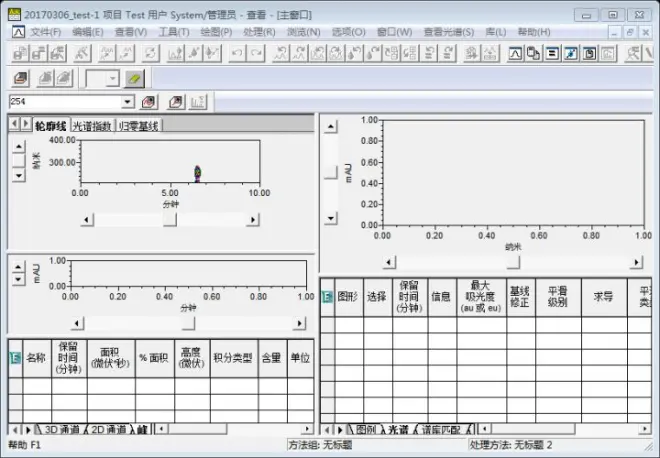
Task: Switch to the 轮廓线 tab
Action: 51,125
